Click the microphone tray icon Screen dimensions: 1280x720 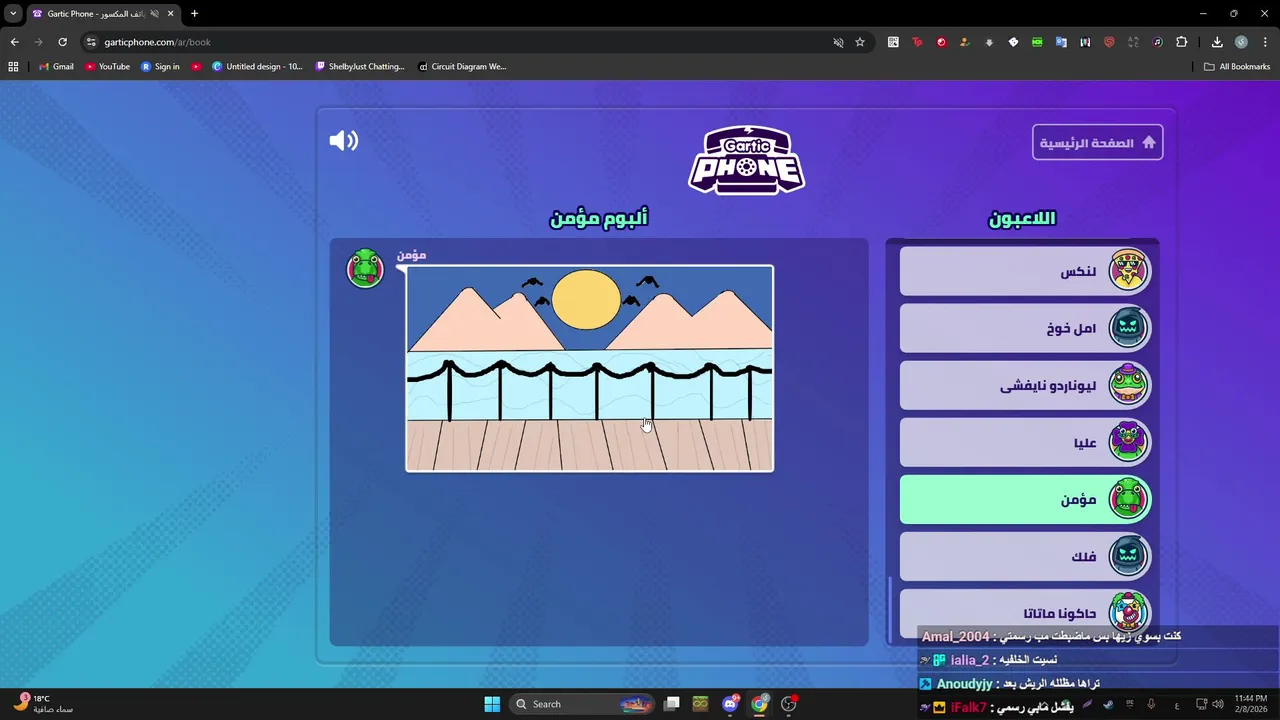[x=1151, y=704]
